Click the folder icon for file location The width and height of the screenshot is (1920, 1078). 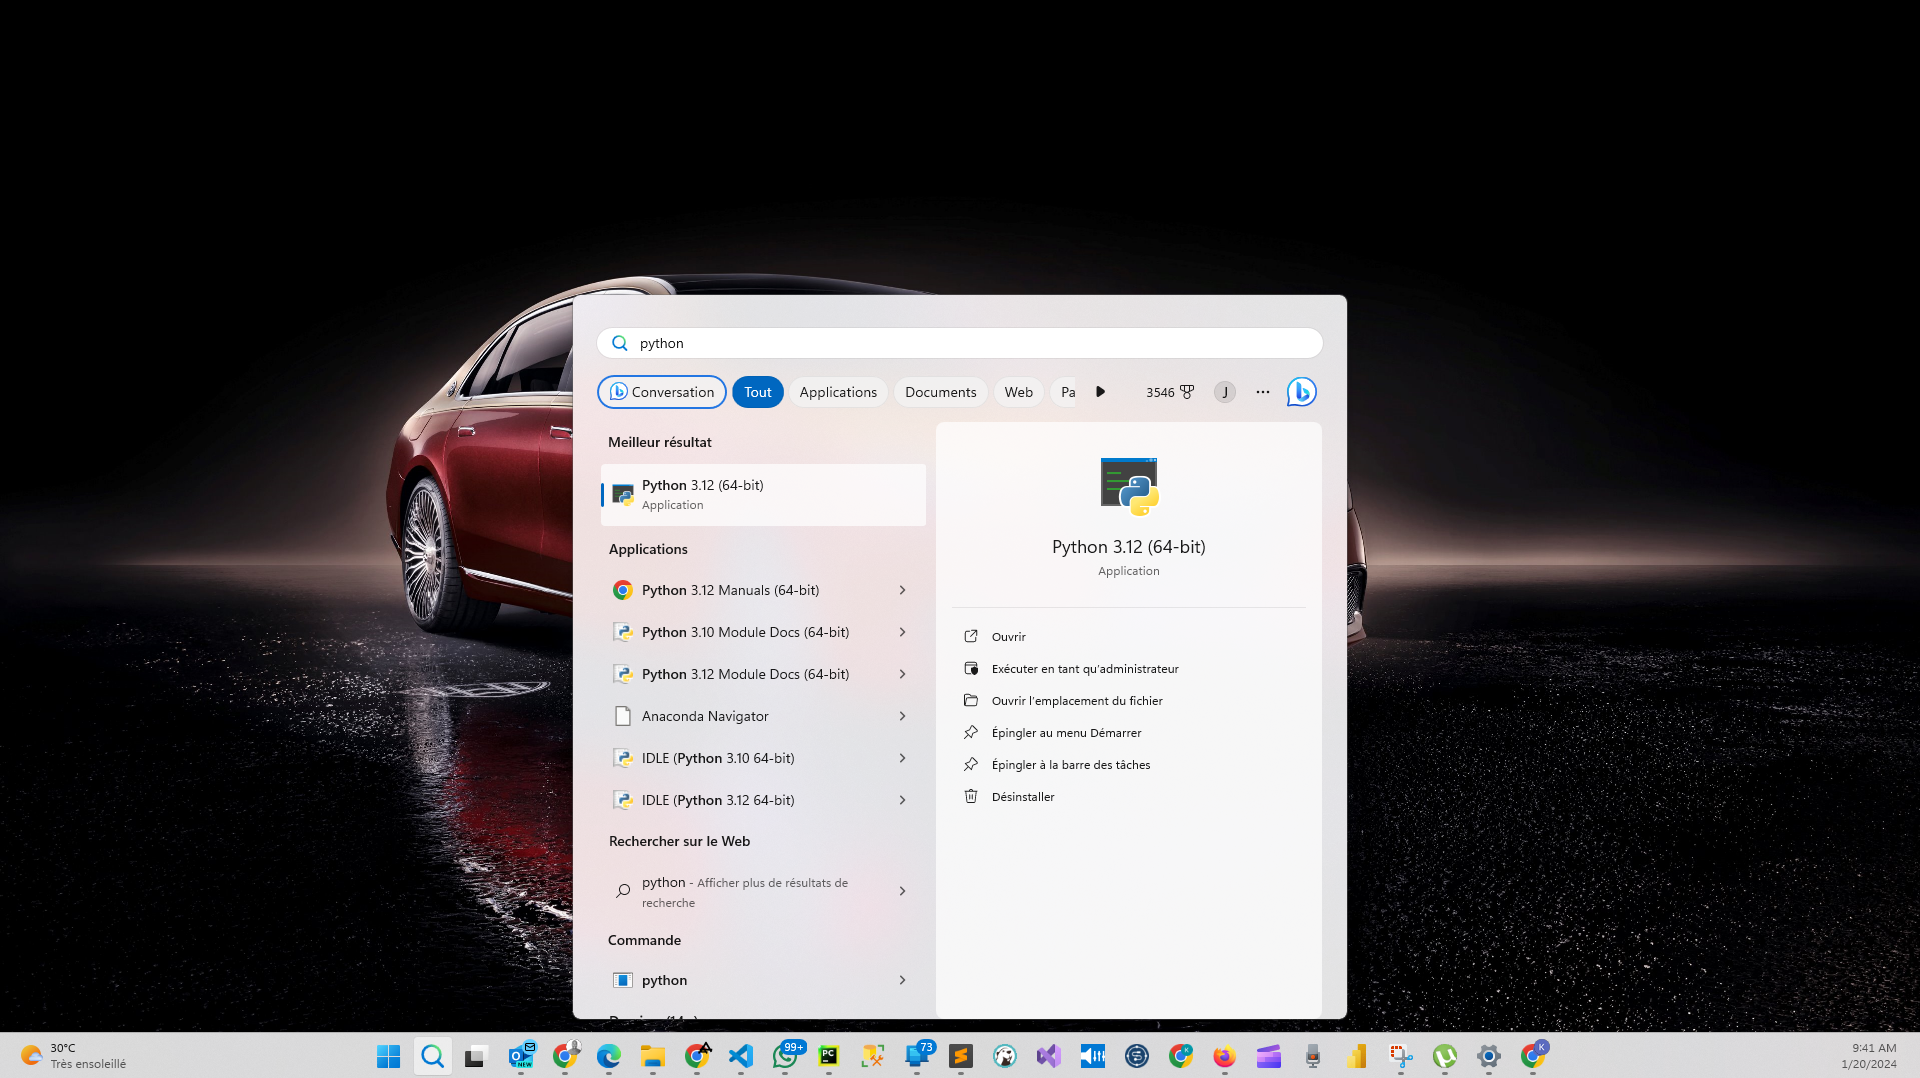(971, 701)
